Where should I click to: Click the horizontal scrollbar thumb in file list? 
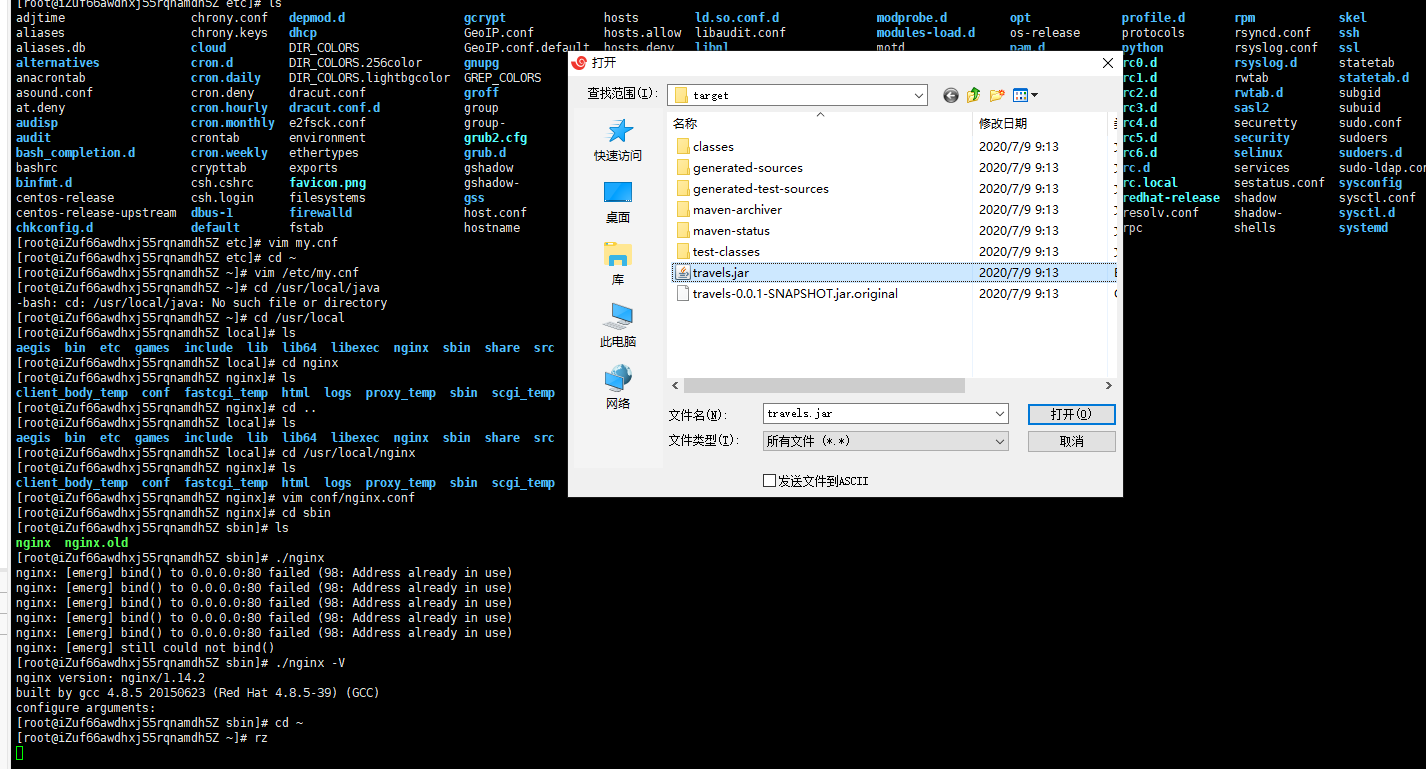click(824, 385)
